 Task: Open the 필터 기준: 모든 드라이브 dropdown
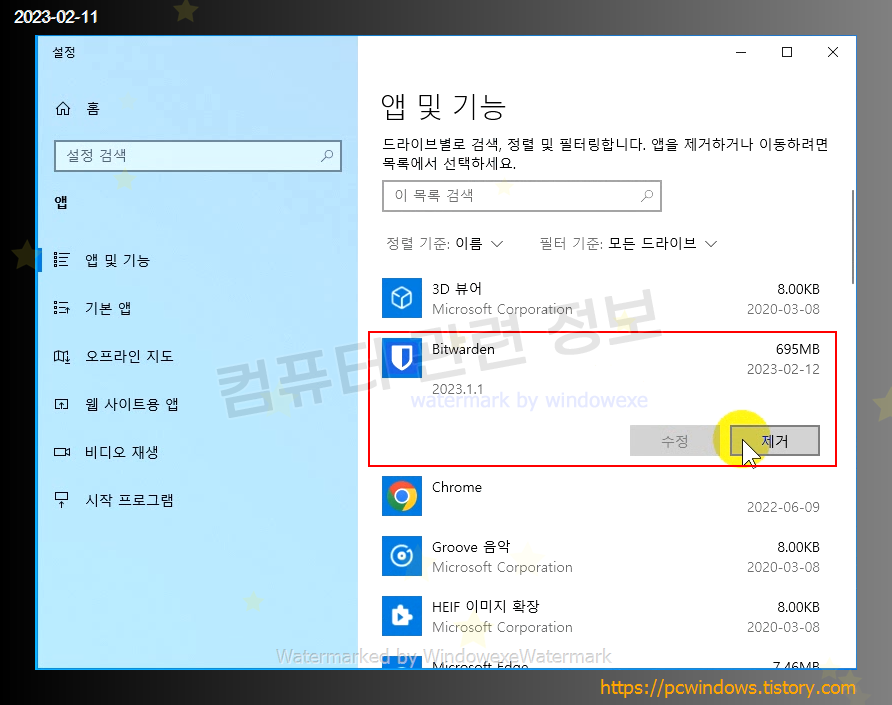tap(628, 244)
